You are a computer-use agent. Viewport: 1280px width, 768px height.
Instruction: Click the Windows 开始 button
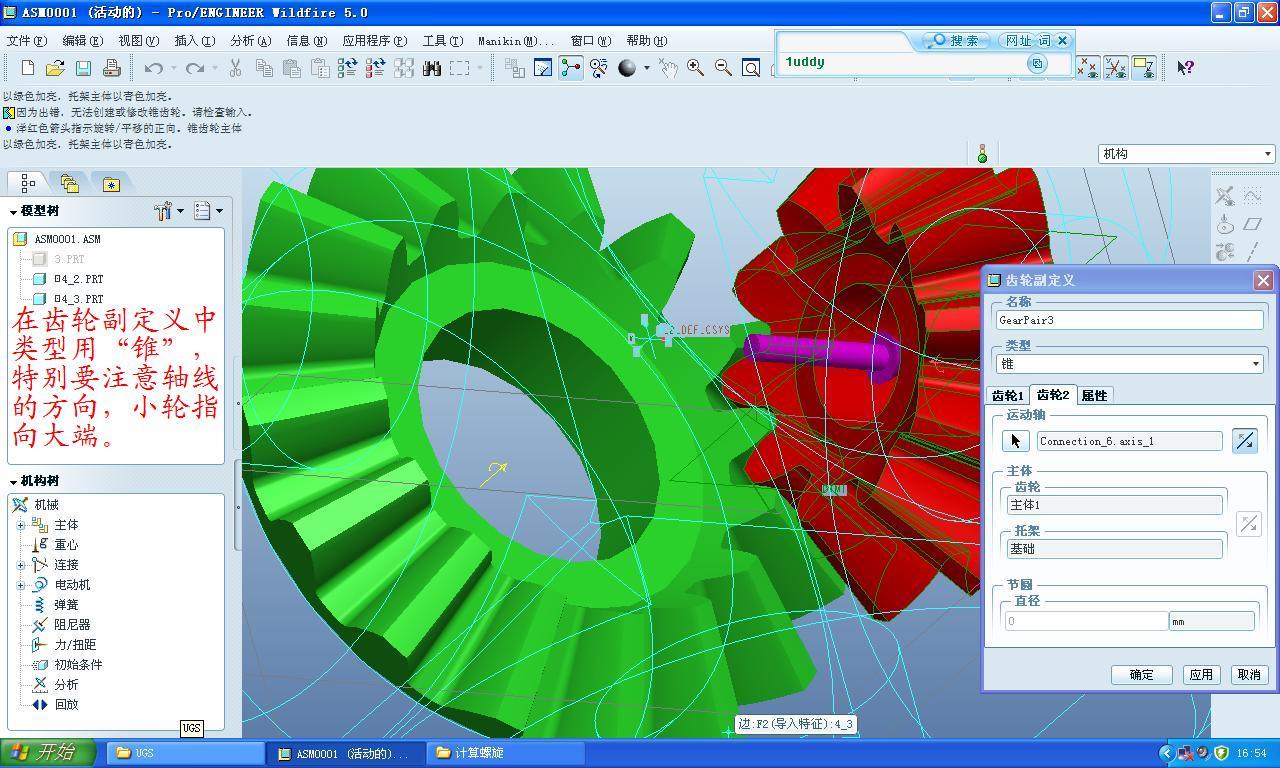[x=48, y=753]
